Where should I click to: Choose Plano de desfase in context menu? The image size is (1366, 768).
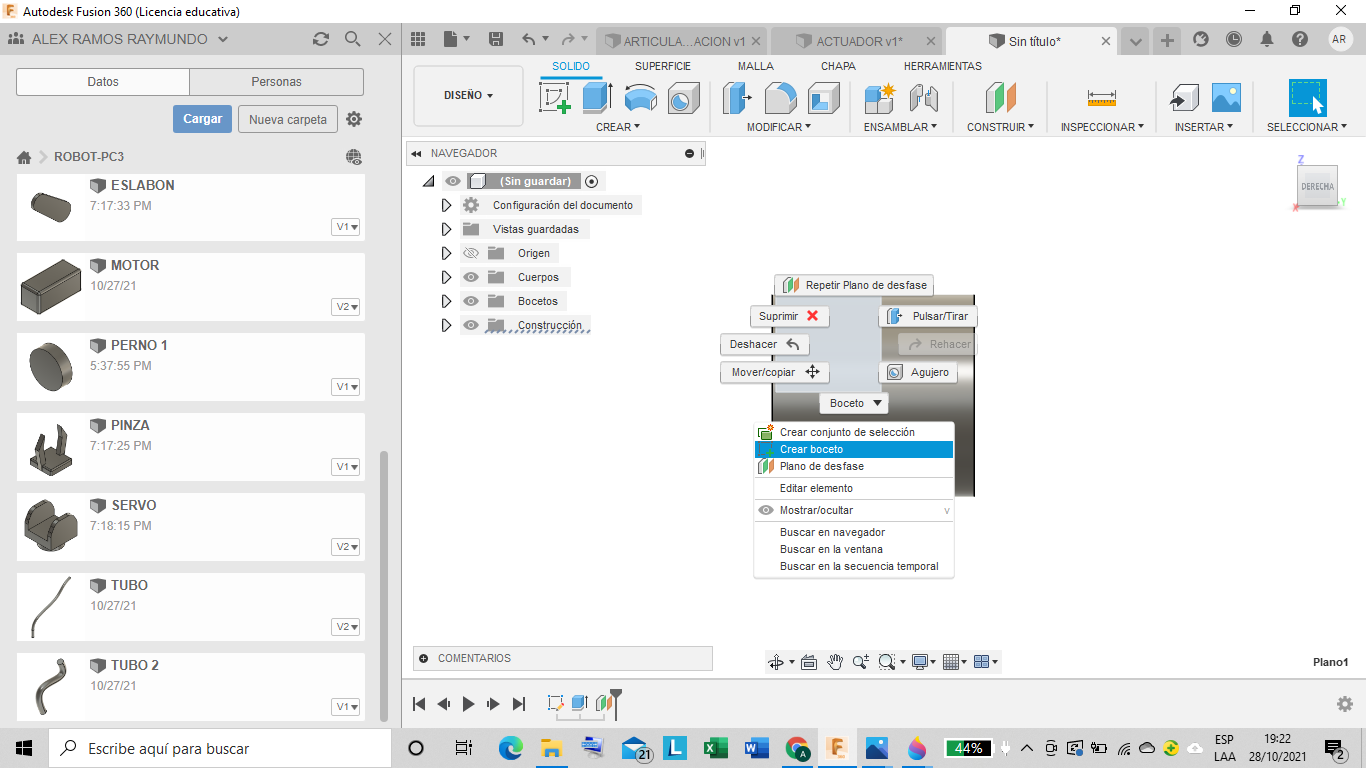pos(854,466)
